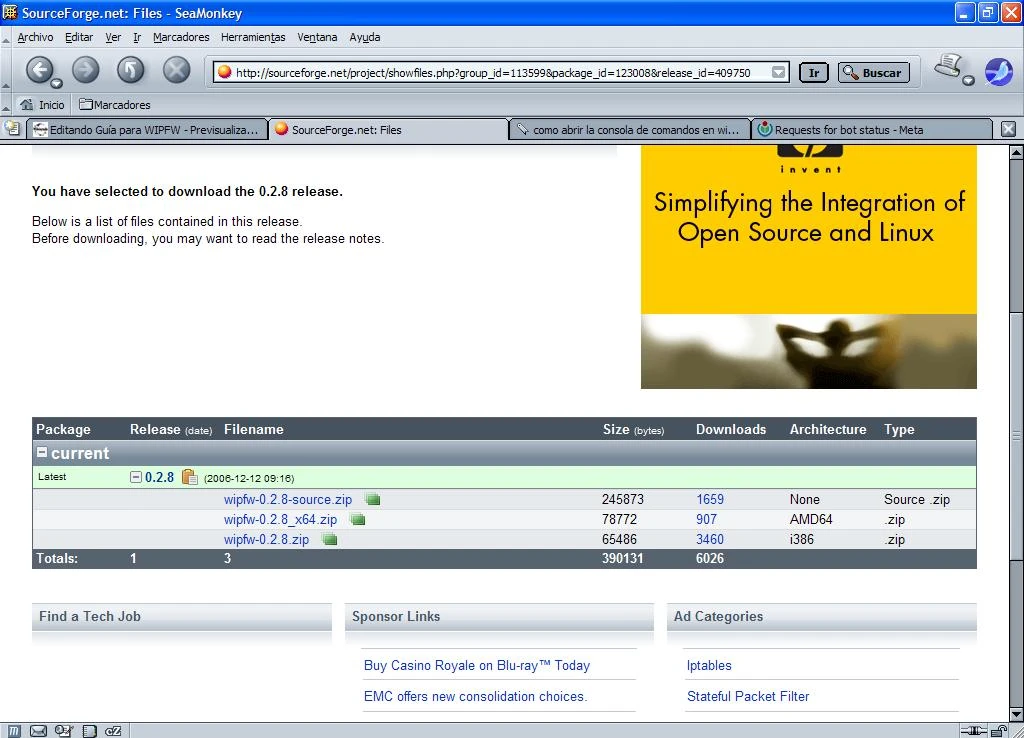
Task: Open Address Book from the status bar icon
Action: point(89,731)
